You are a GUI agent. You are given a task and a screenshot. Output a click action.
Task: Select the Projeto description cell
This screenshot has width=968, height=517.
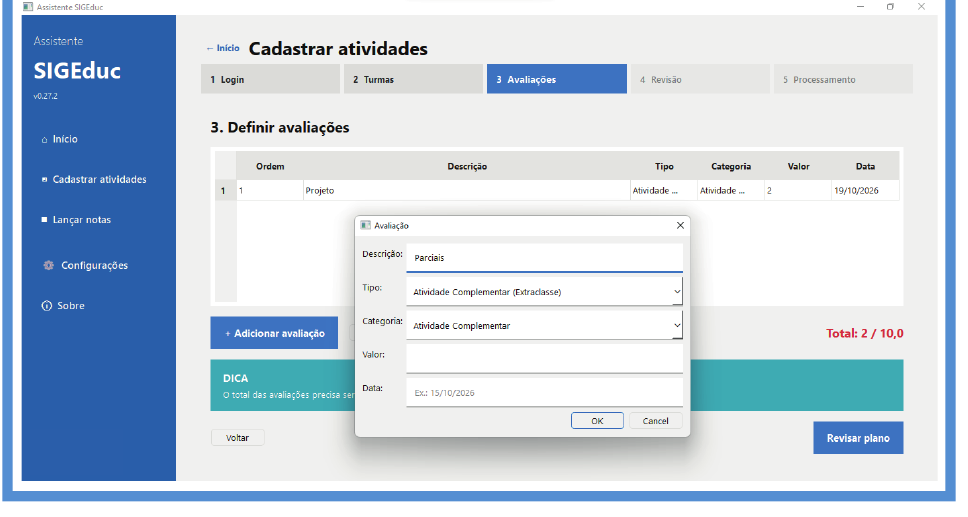coord(466,191)
